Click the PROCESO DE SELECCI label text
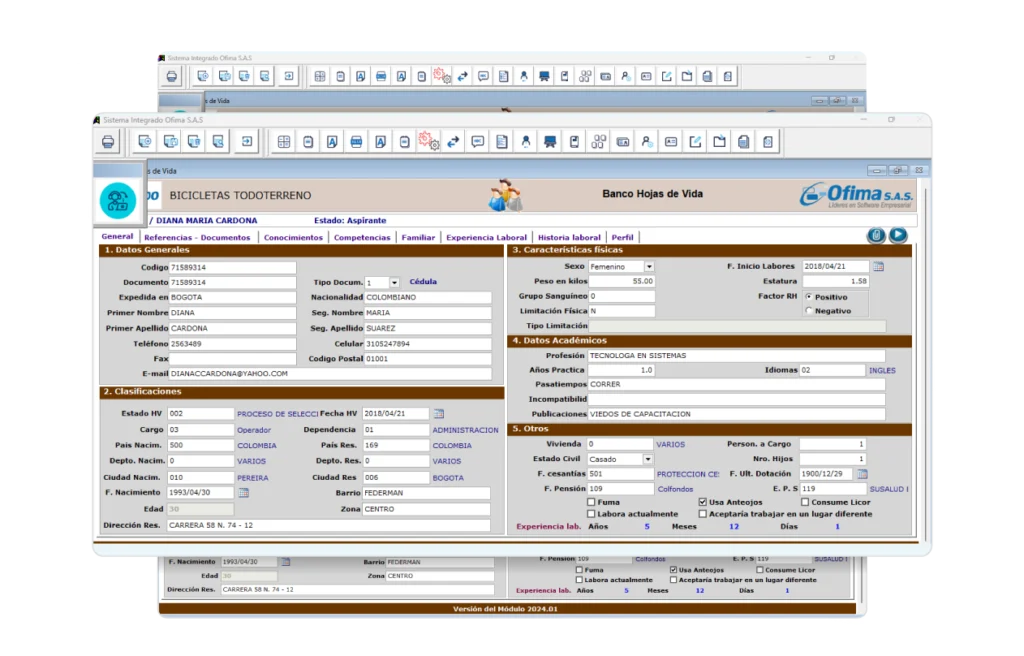Screen dimensions: 1024x656 pyautogui.click(x=278, y=414)
